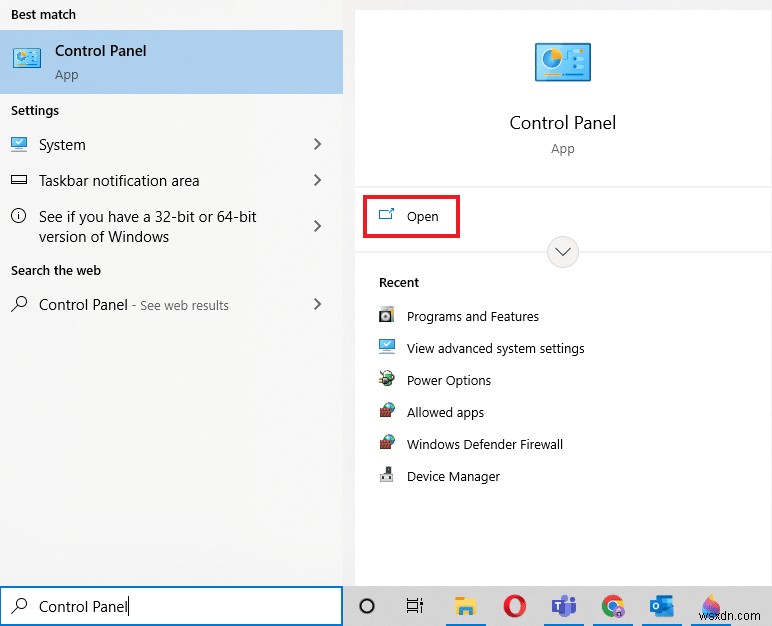Click the Windows Defender Firewall icon
Screen dimensions: 772x626
tap(387, 442)
